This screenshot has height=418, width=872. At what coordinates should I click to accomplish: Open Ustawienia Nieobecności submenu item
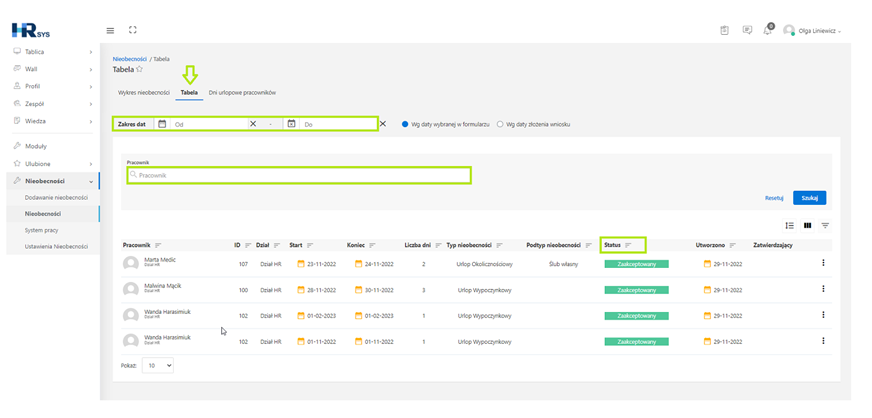click(56, 246)
